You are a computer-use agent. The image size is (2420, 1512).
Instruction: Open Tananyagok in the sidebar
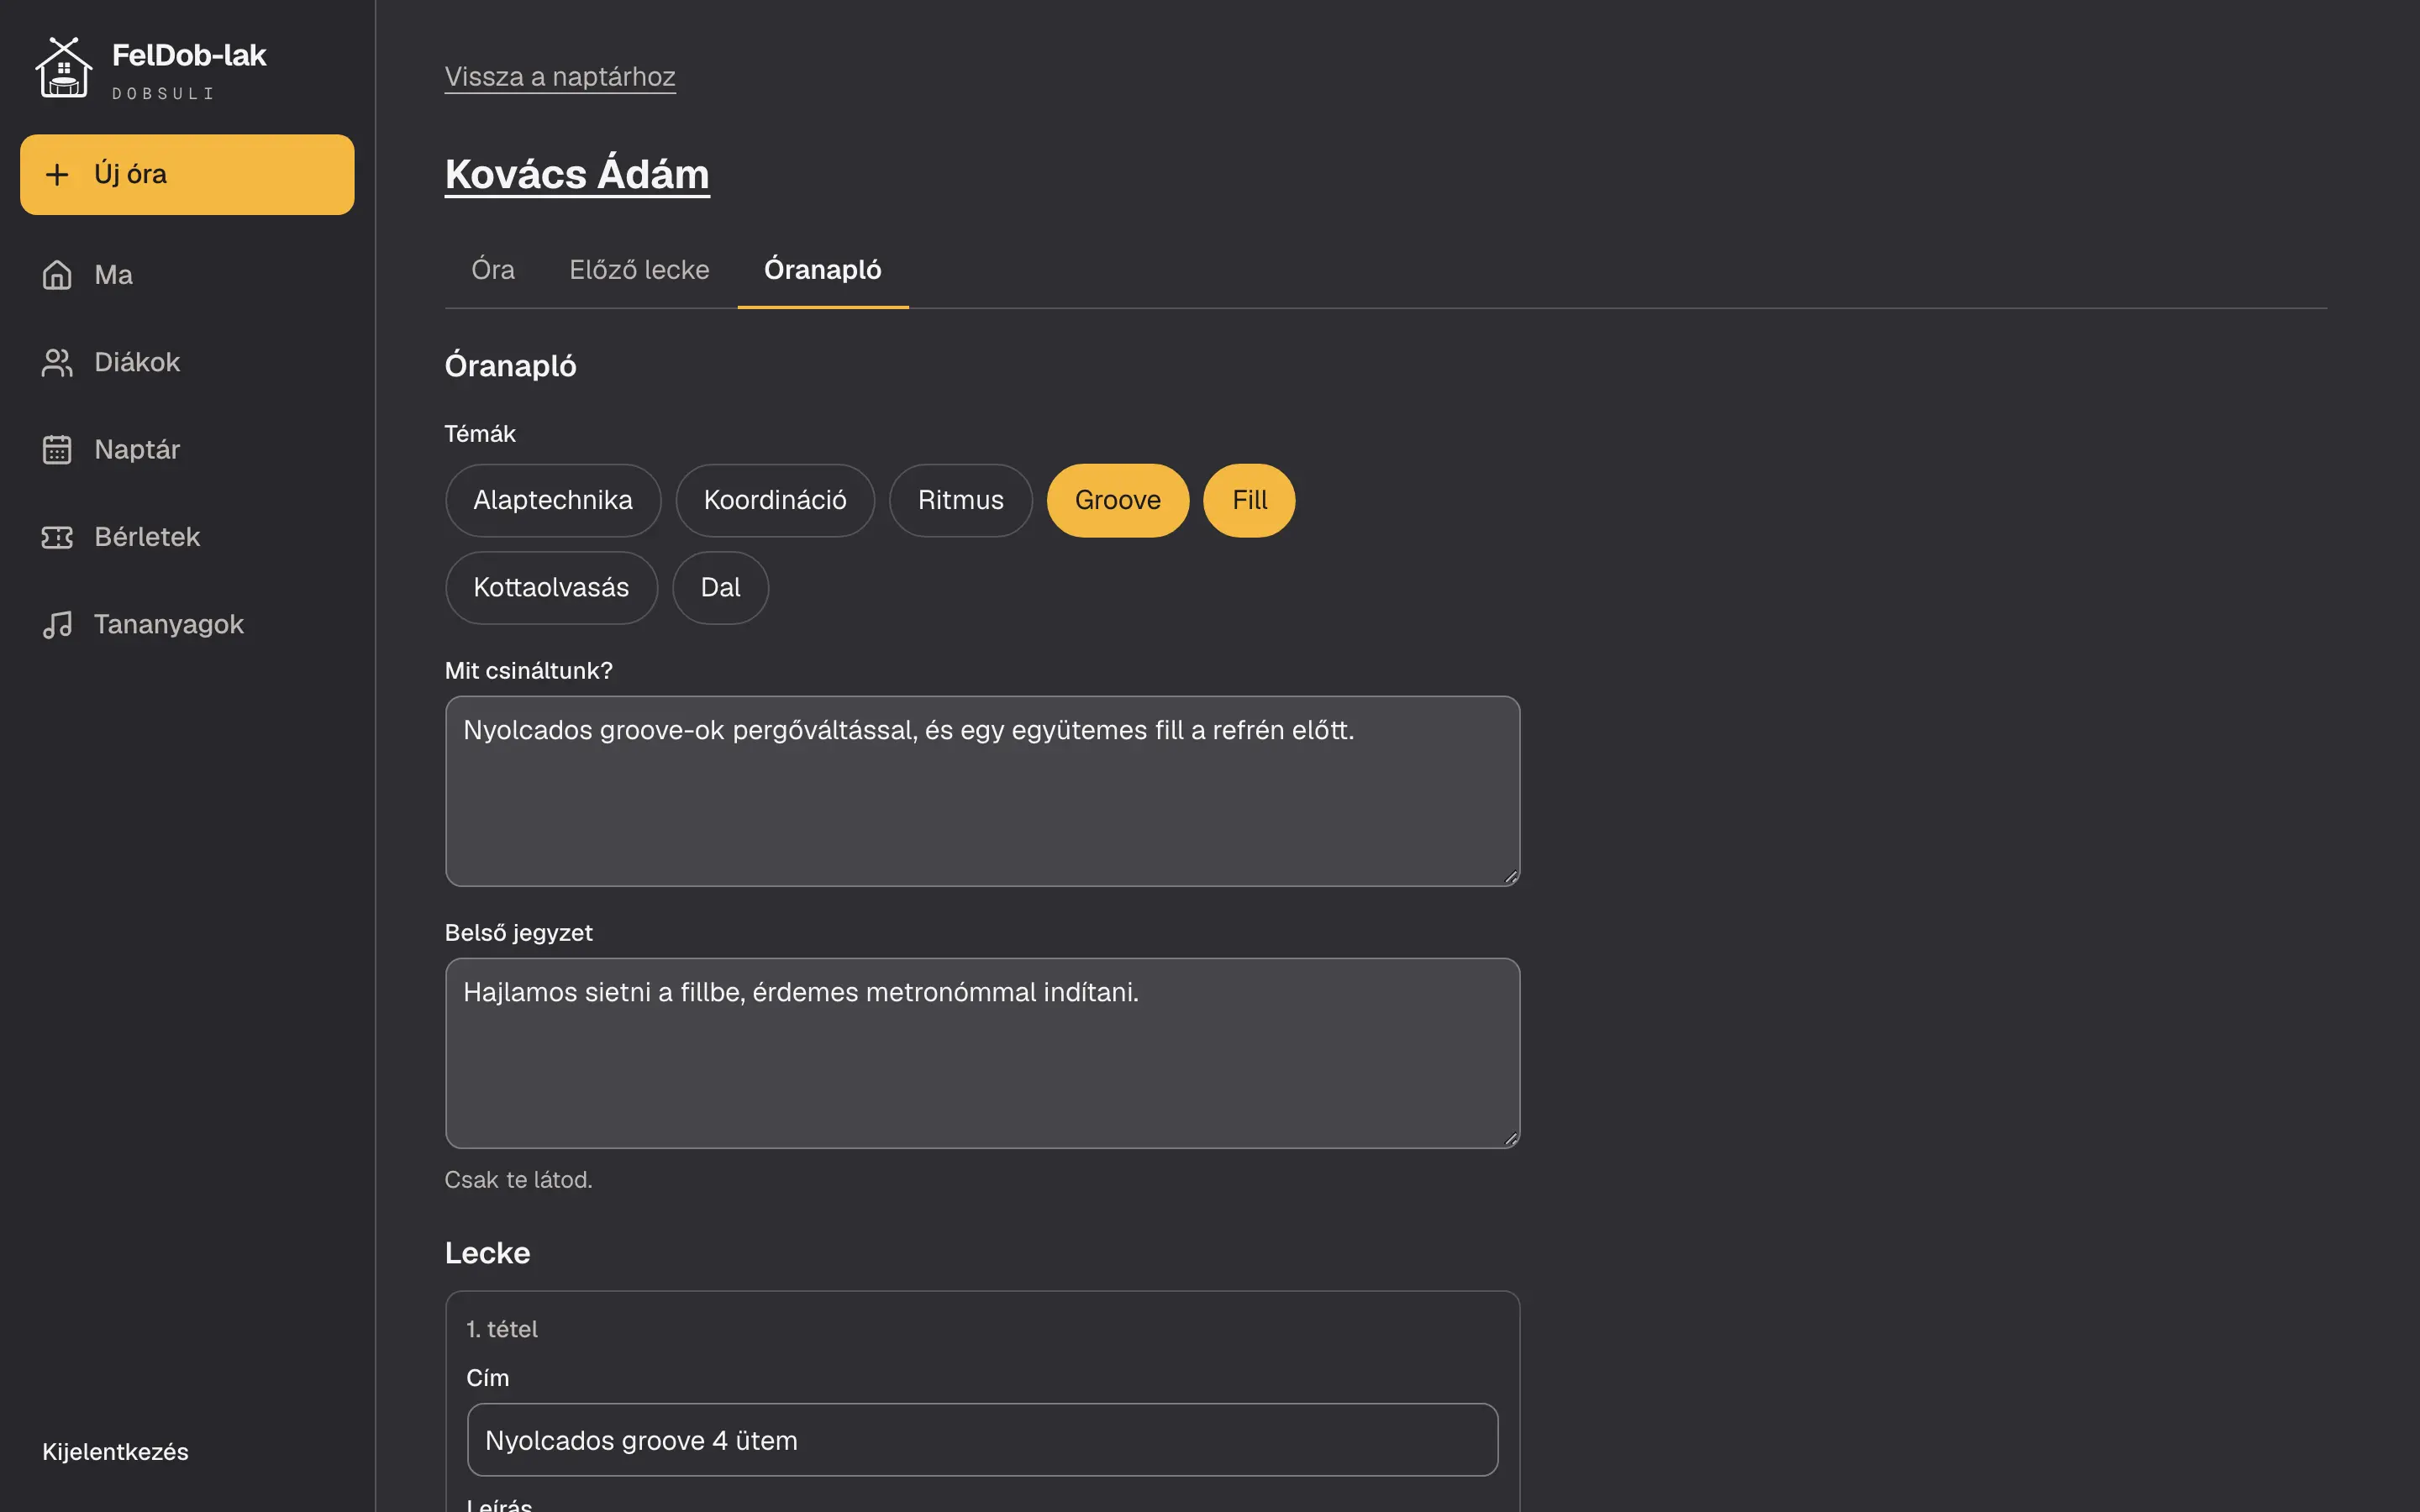coord(187,624)
